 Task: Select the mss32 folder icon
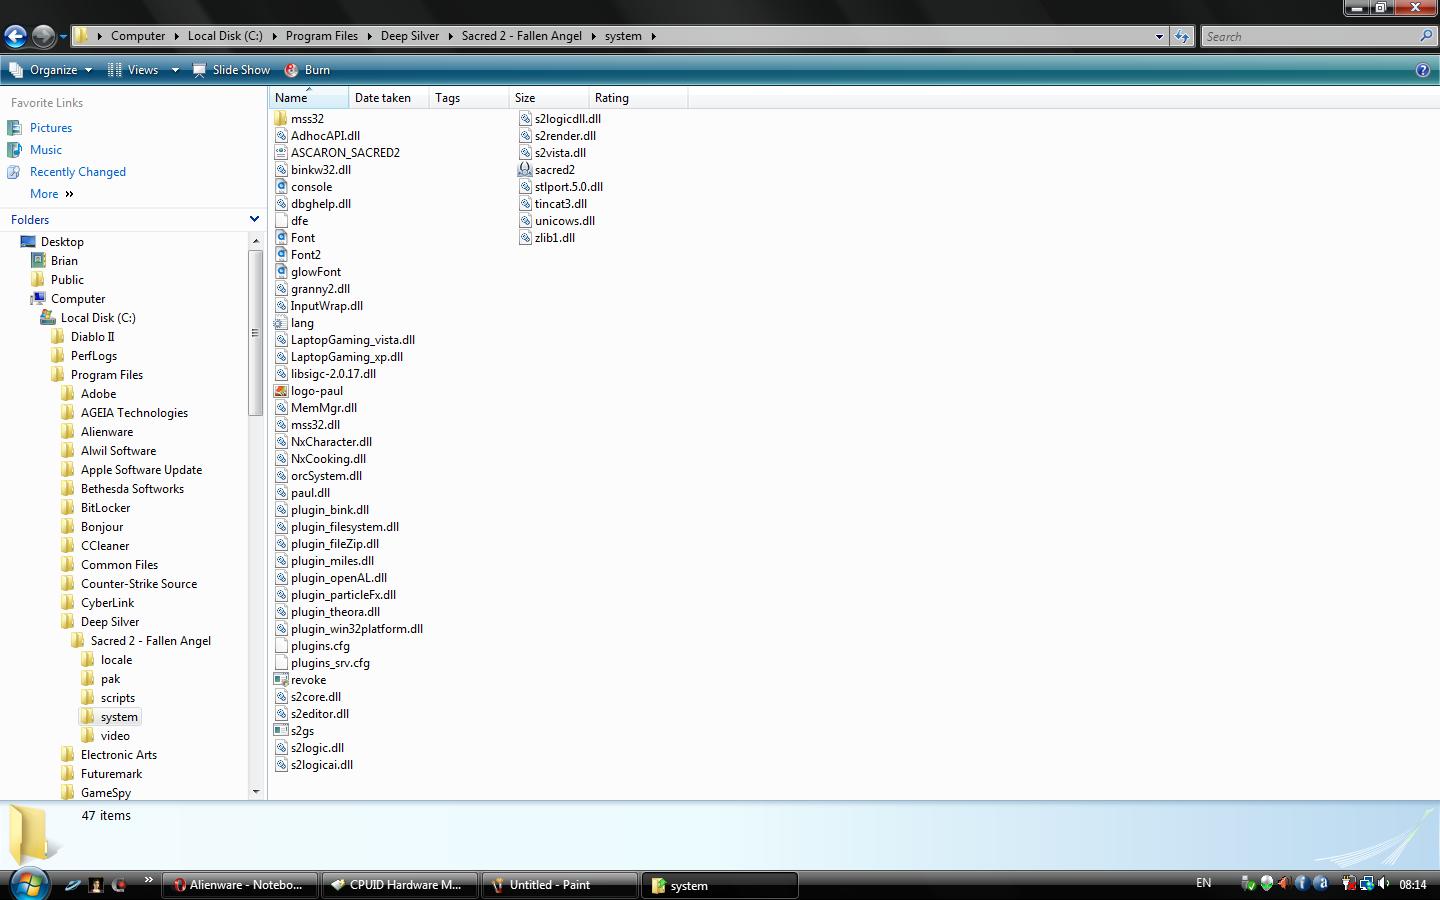point(281,119)
